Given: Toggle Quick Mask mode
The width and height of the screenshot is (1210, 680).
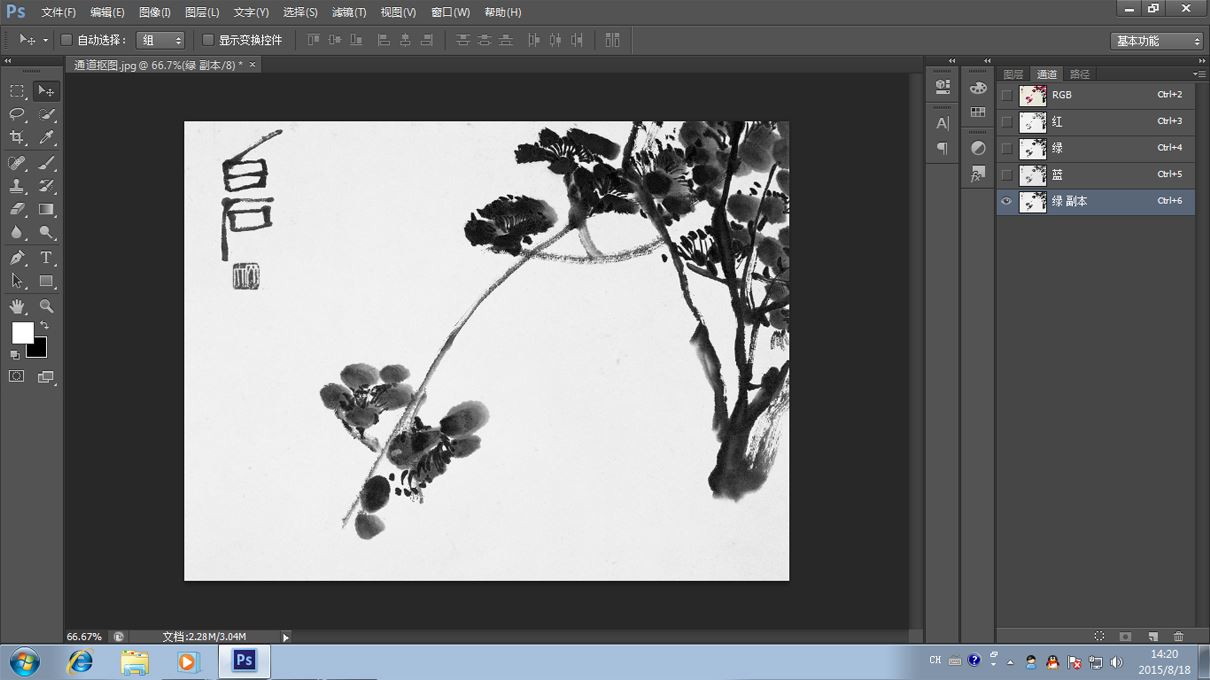Looking at the screenshot, I should click(17, 377).
